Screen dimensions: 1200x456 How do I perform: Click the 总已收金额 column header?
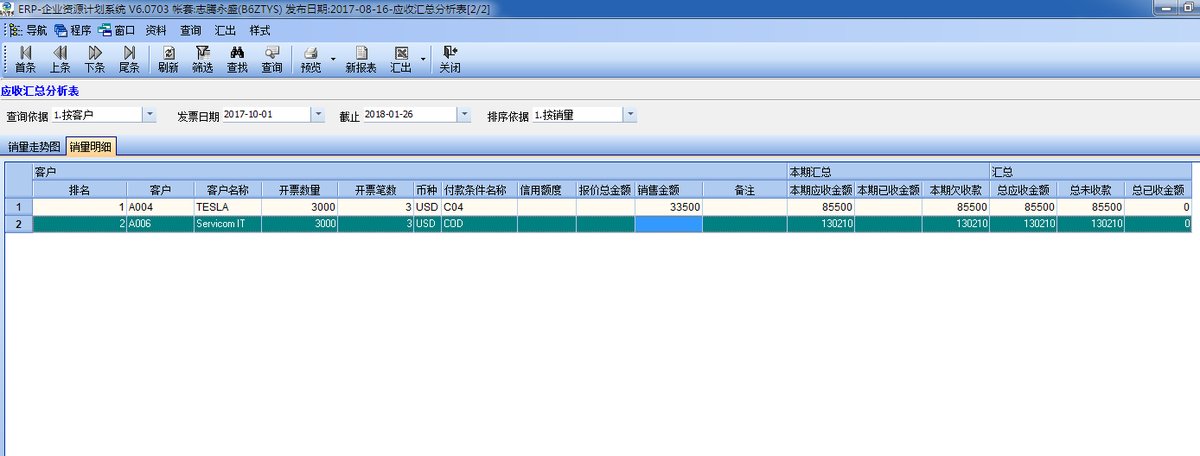coord(1158,189)
